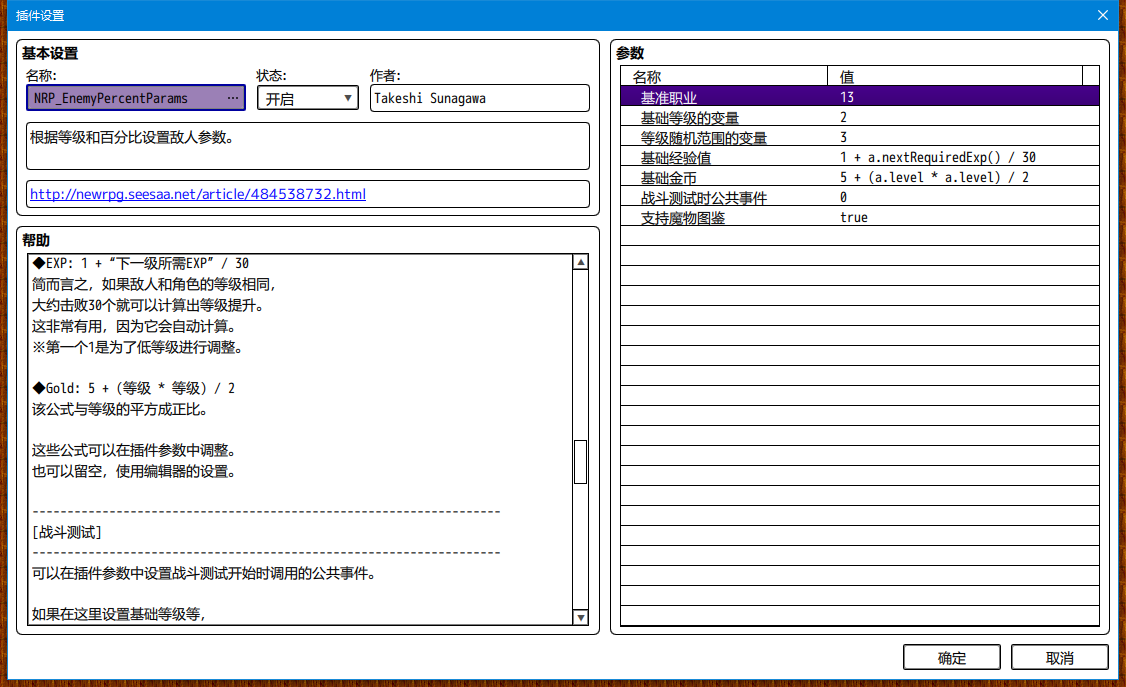The image size is (1126, 687).
Task: Click the formula 1 + a.nextRequiredExp() / 30
Action: pyautogui.click(x=938, y=157)
